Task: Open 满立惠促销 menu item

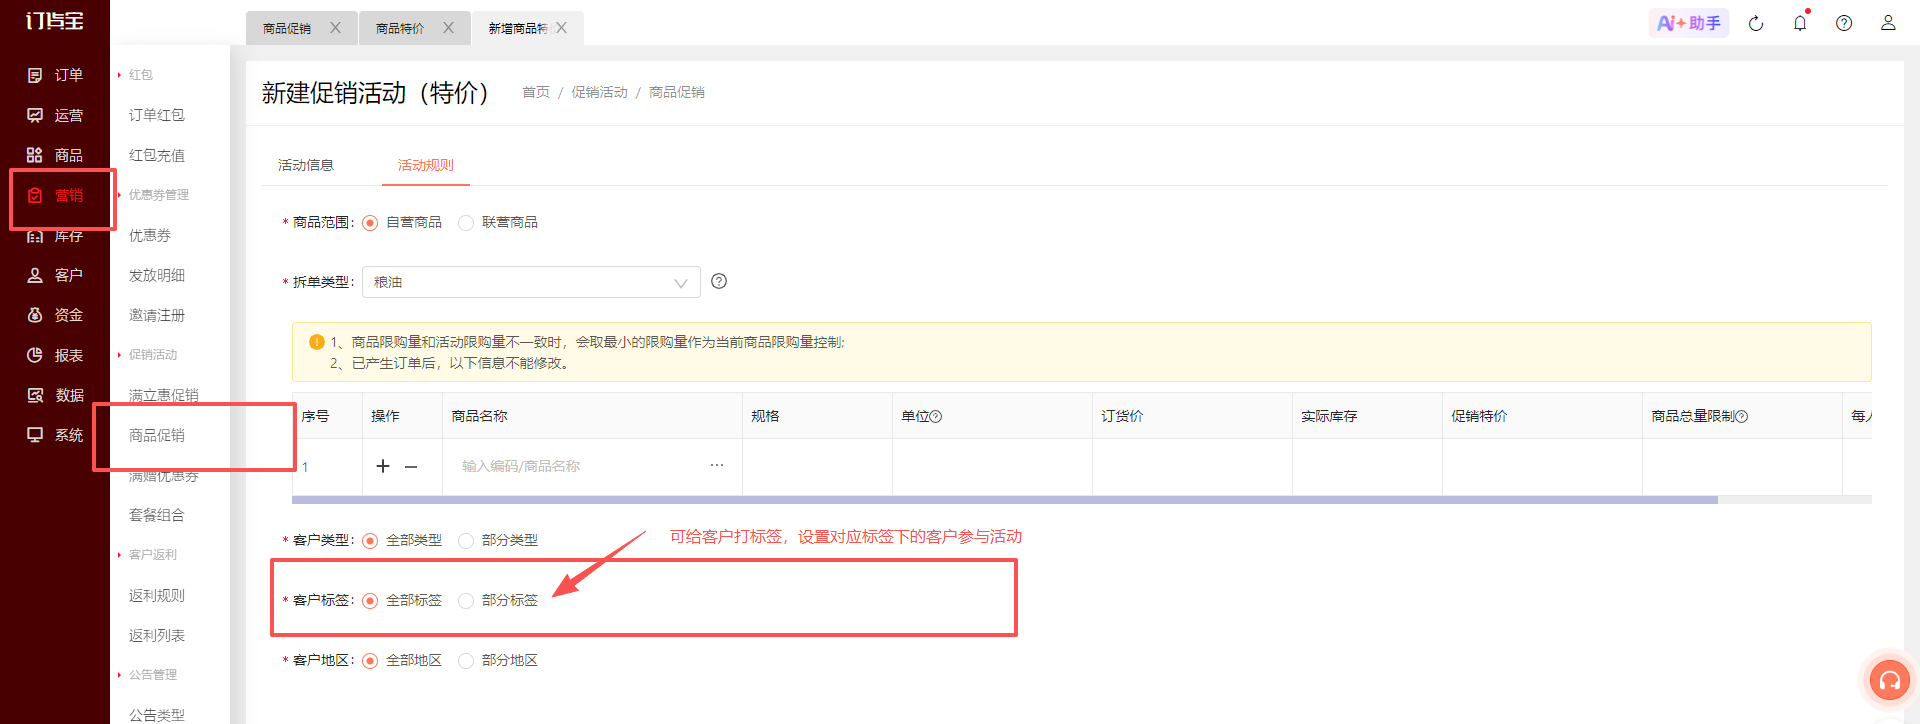Action: point(164,395)
